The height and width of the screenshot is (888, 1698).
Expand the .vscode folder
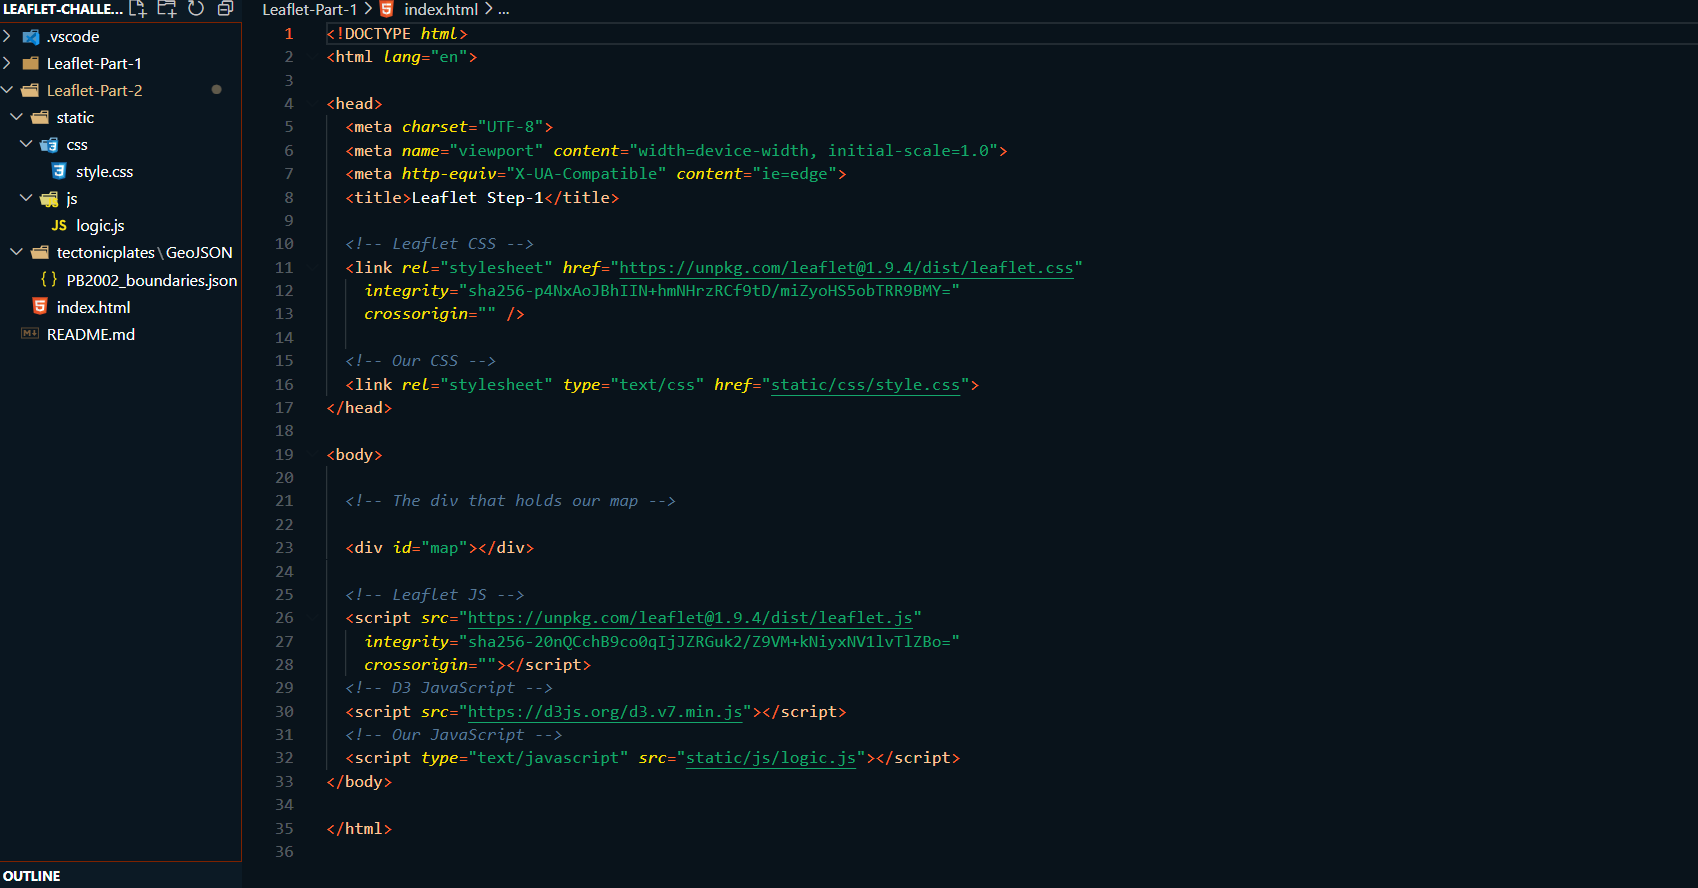tap(8, 36)
